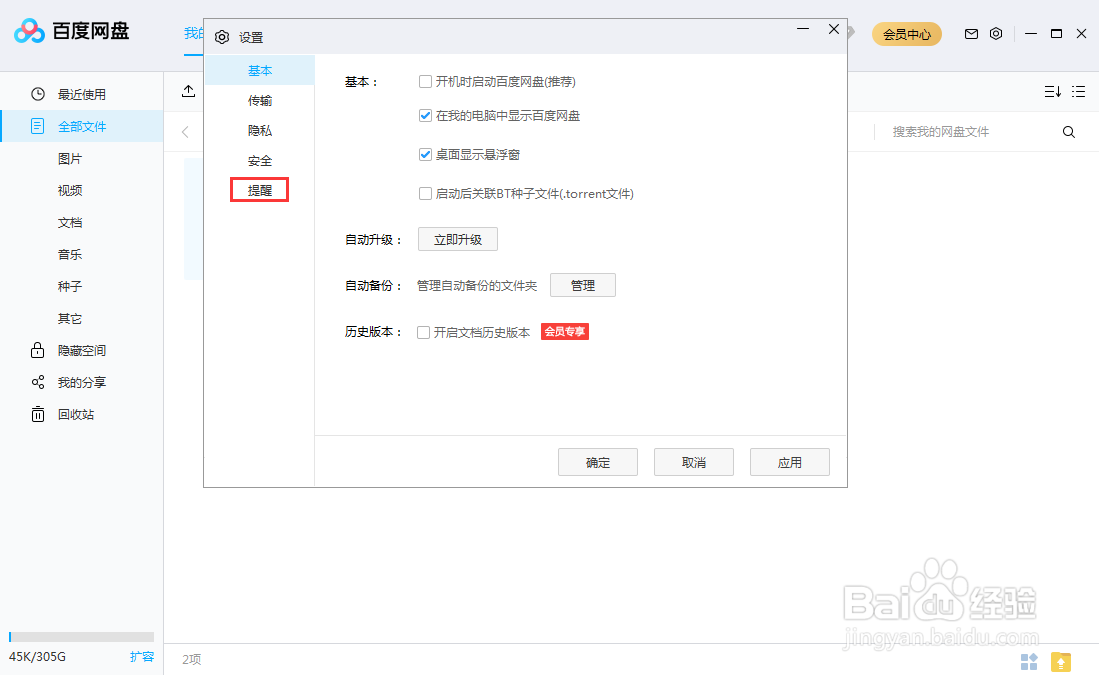Open the mail message icon in title bar

point(971,34)
